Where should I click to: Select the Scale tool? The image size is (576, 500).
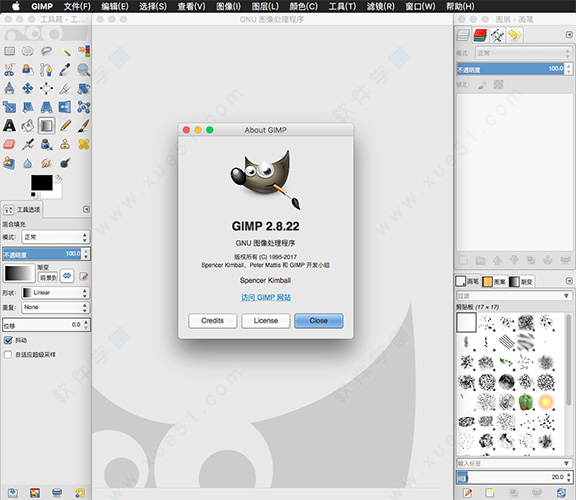coord(10,107)
